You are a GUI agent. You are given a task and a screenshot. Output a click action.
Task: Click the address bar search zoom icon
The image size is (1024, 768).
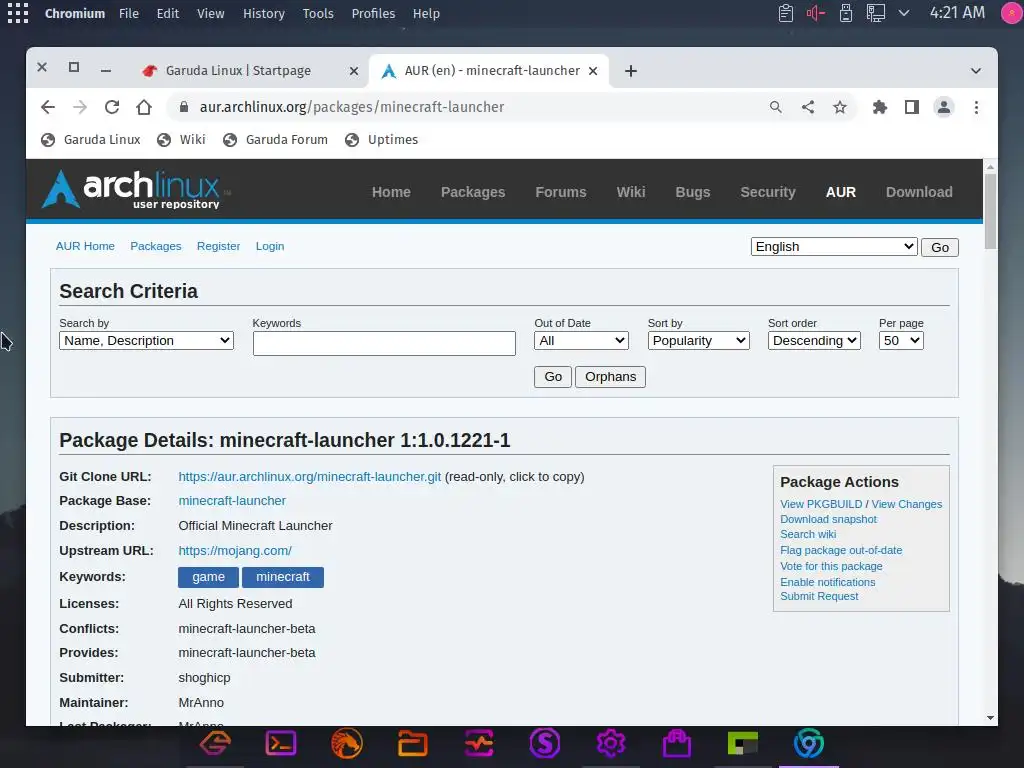(x=775, y=107)
